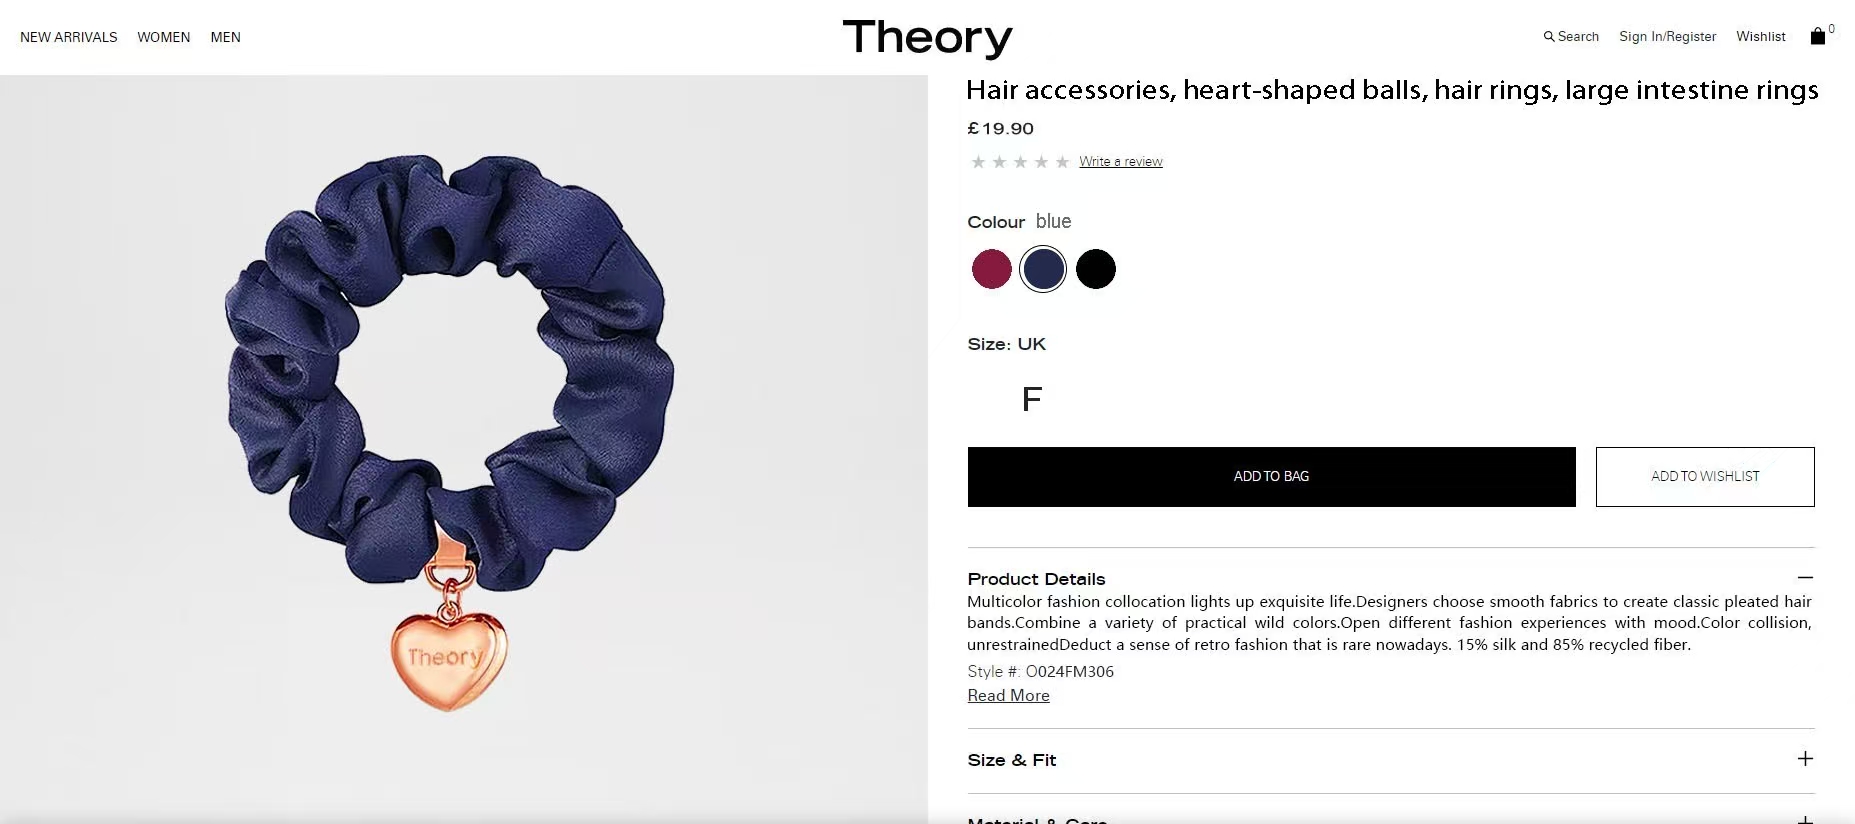Click the ADD TO WISHLIST button
1855x824 pixels.
coord(1705,477)
